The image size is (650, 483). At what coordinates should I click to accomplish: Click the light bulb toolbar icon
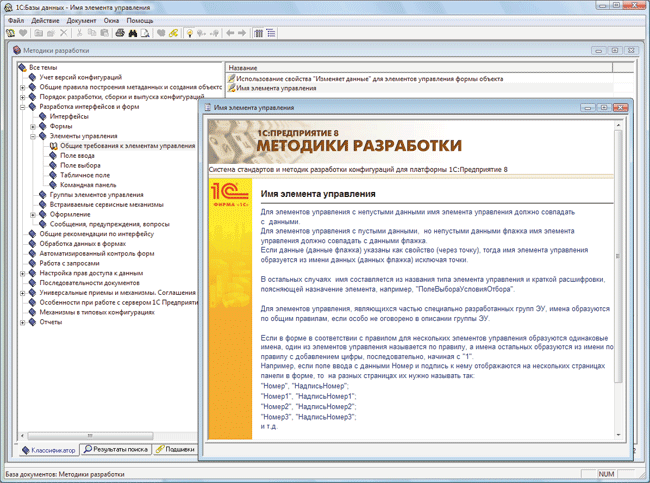point(188,33)
